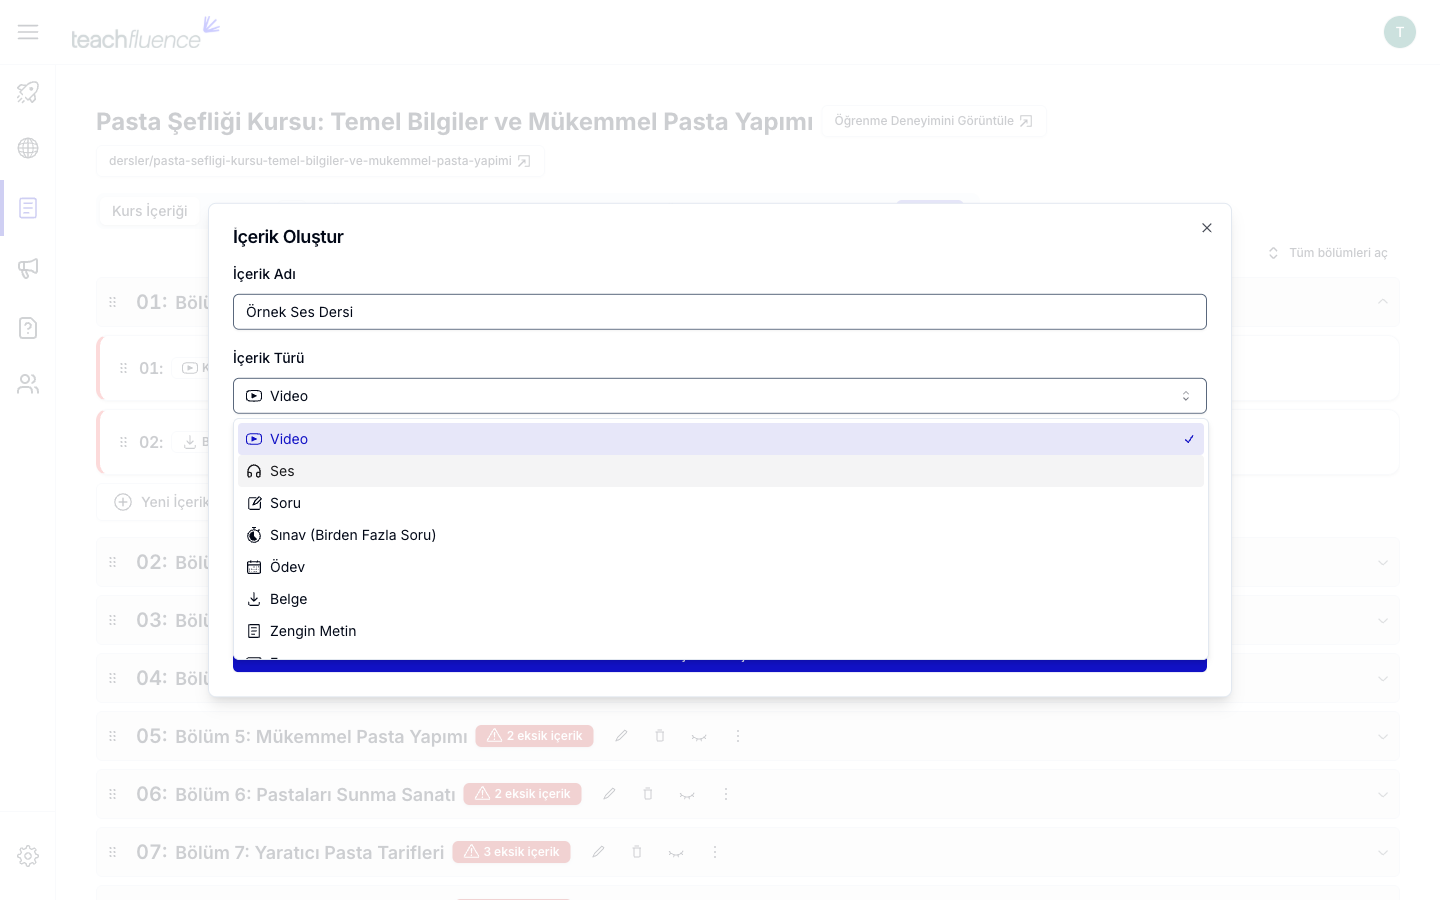The height and width of the screenshot is (900, 1440).
Task: Open the users icon in the sidebar
Action: pos(28,384)
